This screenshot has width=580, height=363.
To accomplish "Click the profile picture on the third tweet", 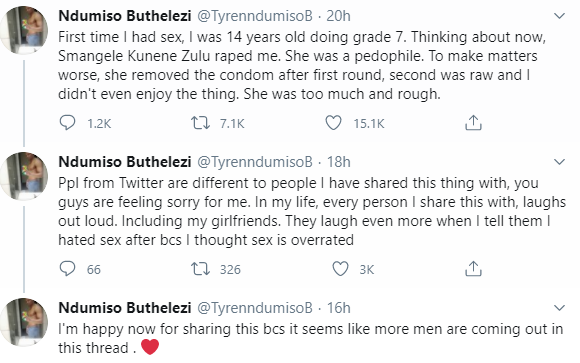I will coord(24,322).
